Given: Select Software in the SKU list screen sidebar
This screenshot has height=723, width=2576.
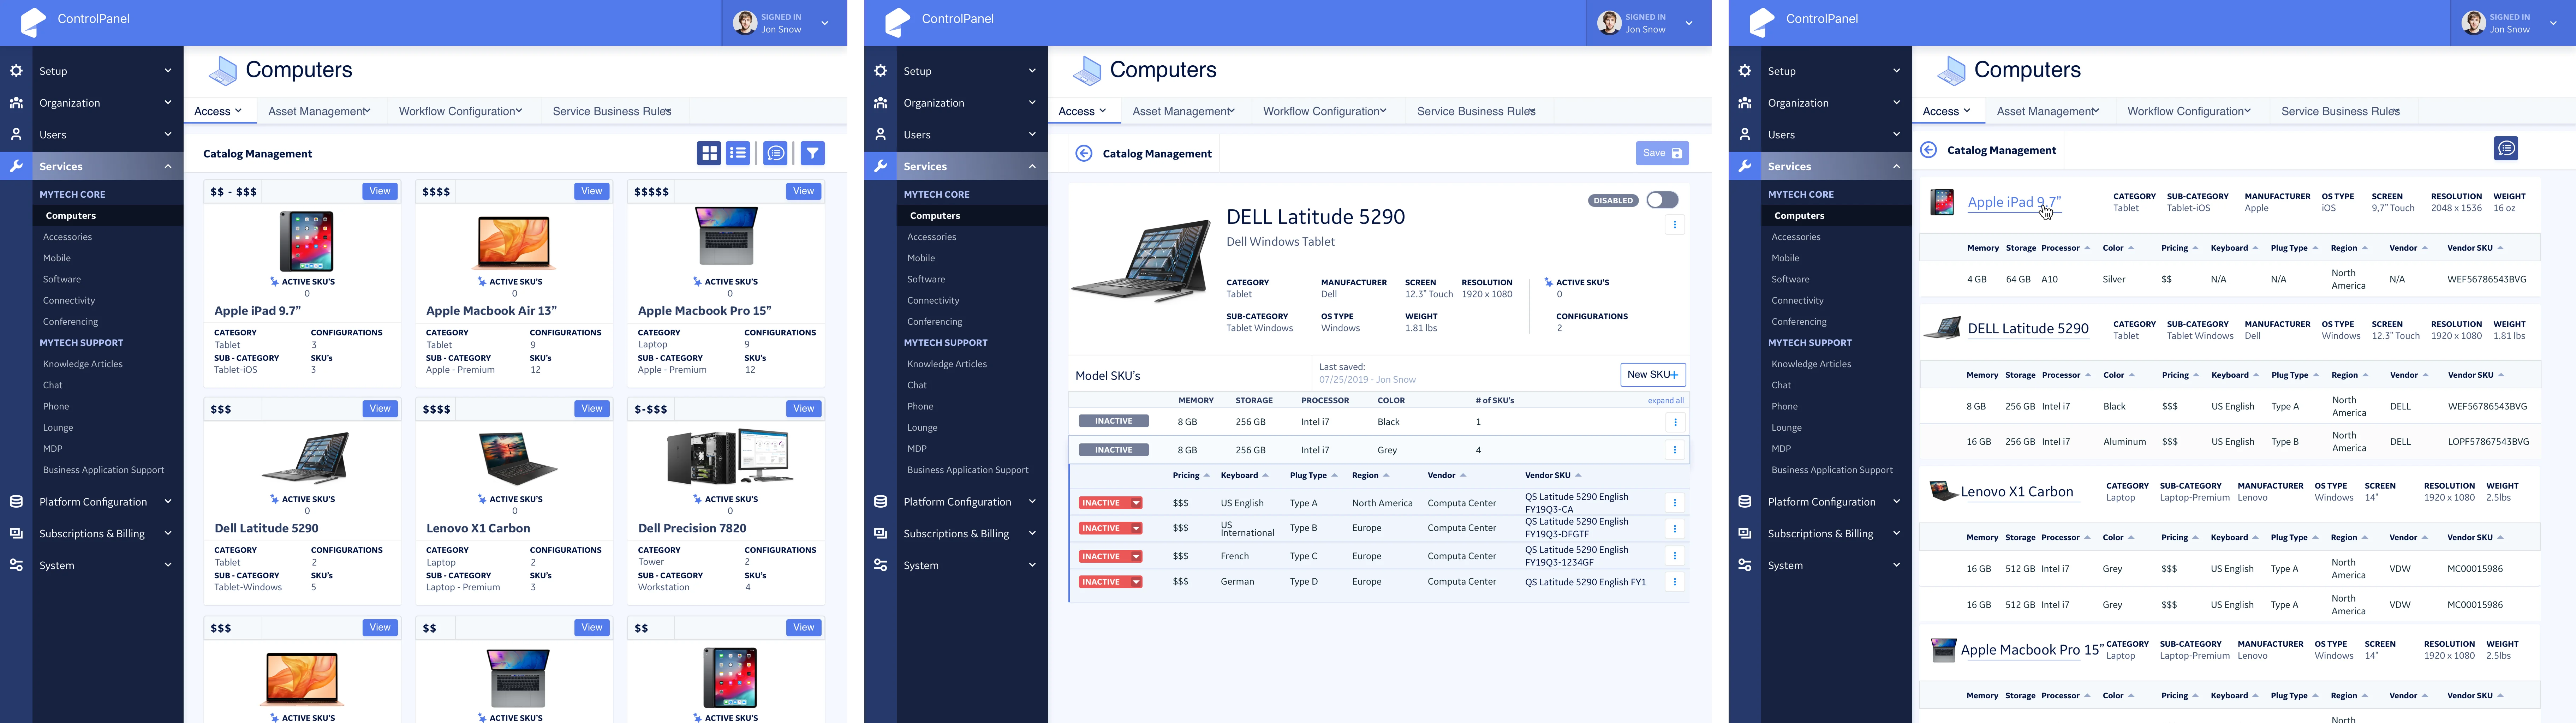Looking at the screenshot, I should [1790, 279].
